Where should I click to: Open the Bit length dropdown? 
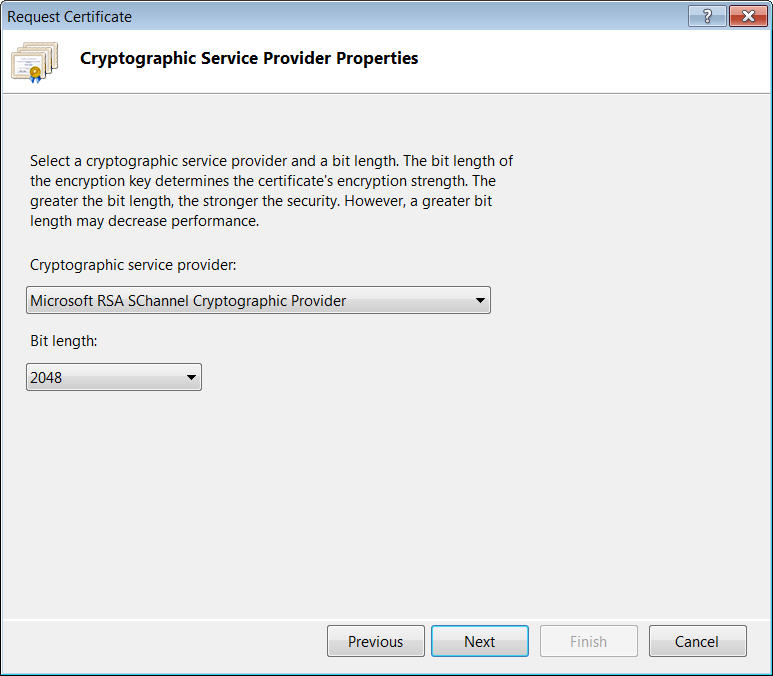[114, 377]
